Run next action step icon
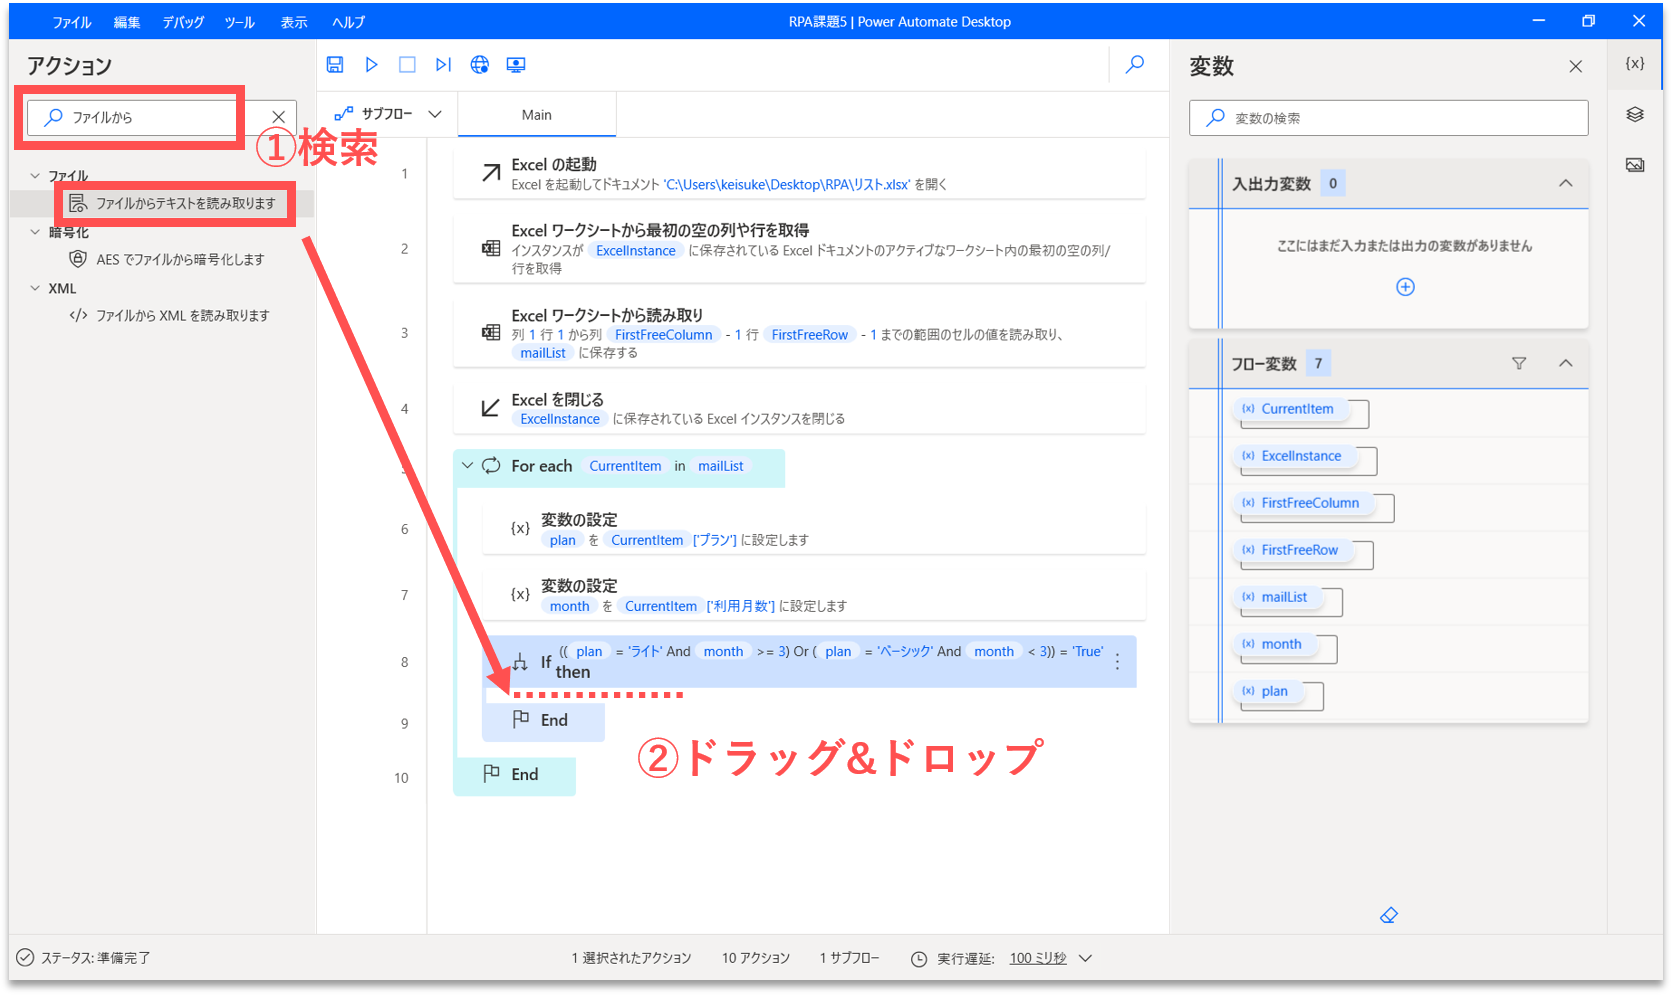1672x995 pixels. [443, 65]
